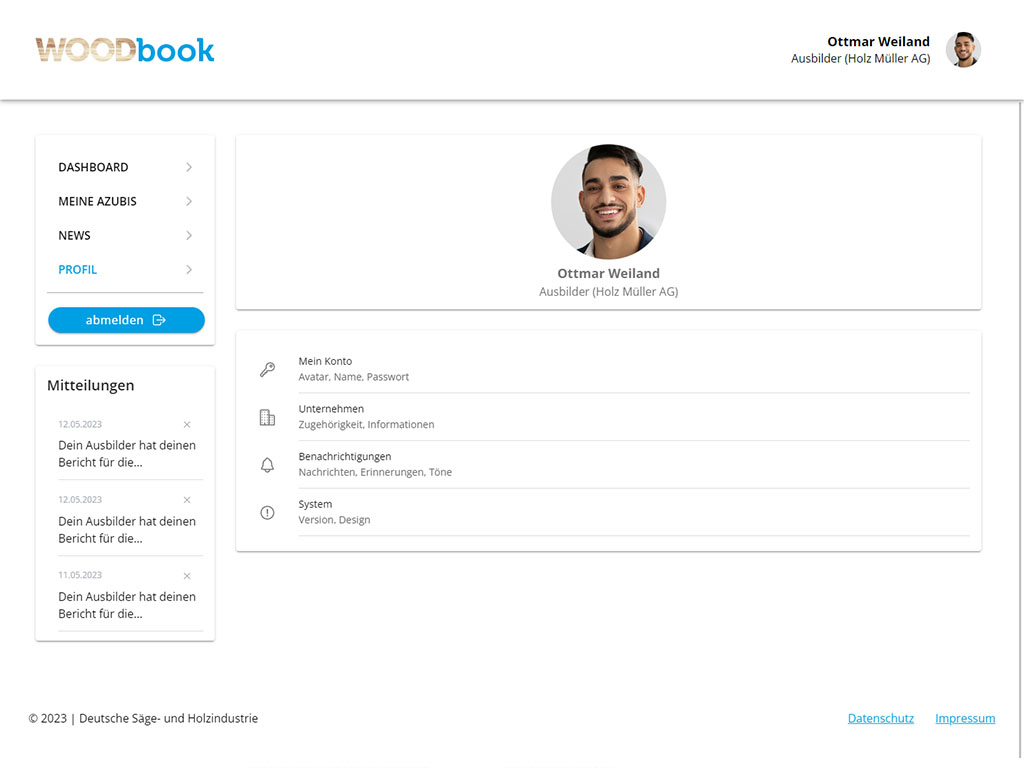This screenshot has width=1024, height=768.
Task: Open the header avatar of Ottmar Weiland
Action: [x=963, y=50]
